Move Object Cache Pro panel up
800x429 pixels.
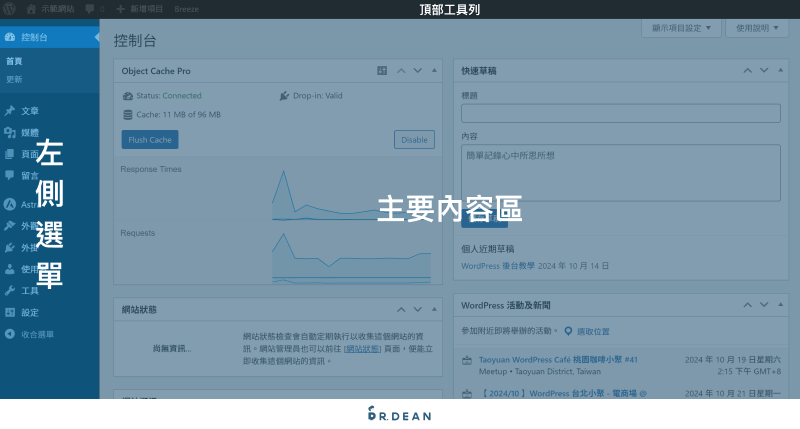[401, 70]
